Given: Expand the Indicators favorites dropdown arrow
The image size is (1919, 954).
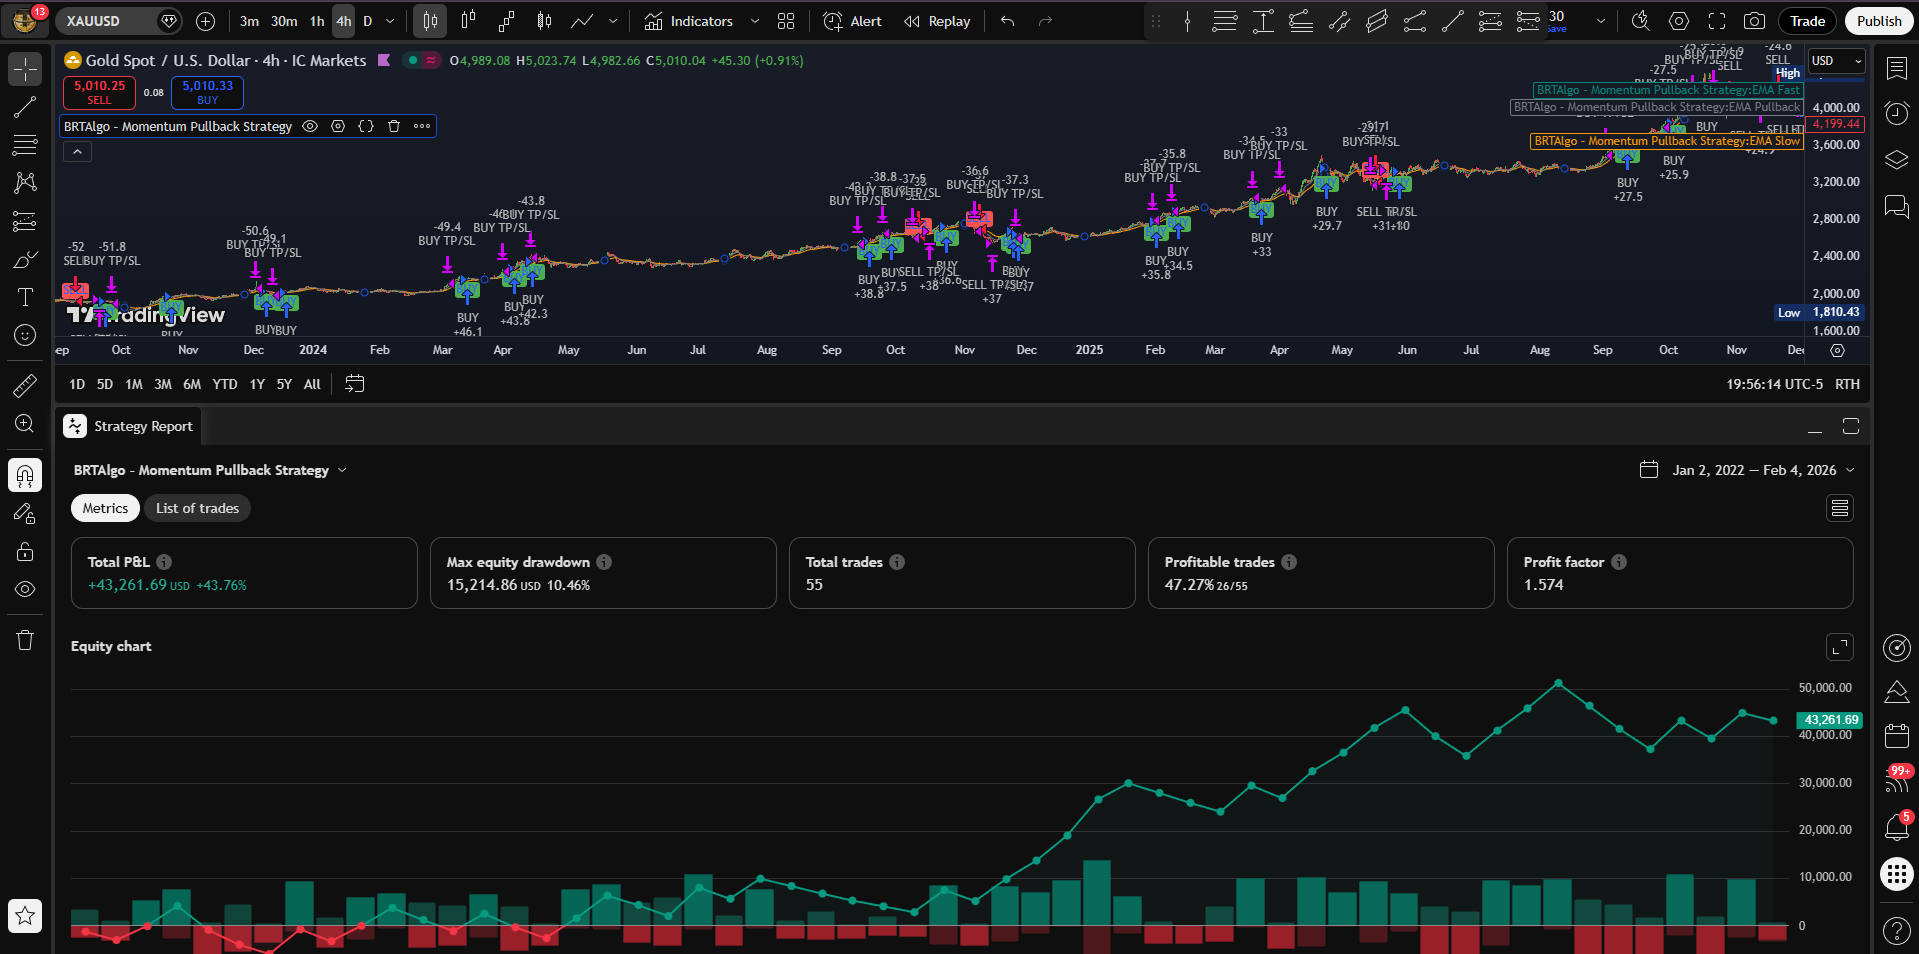Looking at the screenshot, I should (x=755, y=21).
